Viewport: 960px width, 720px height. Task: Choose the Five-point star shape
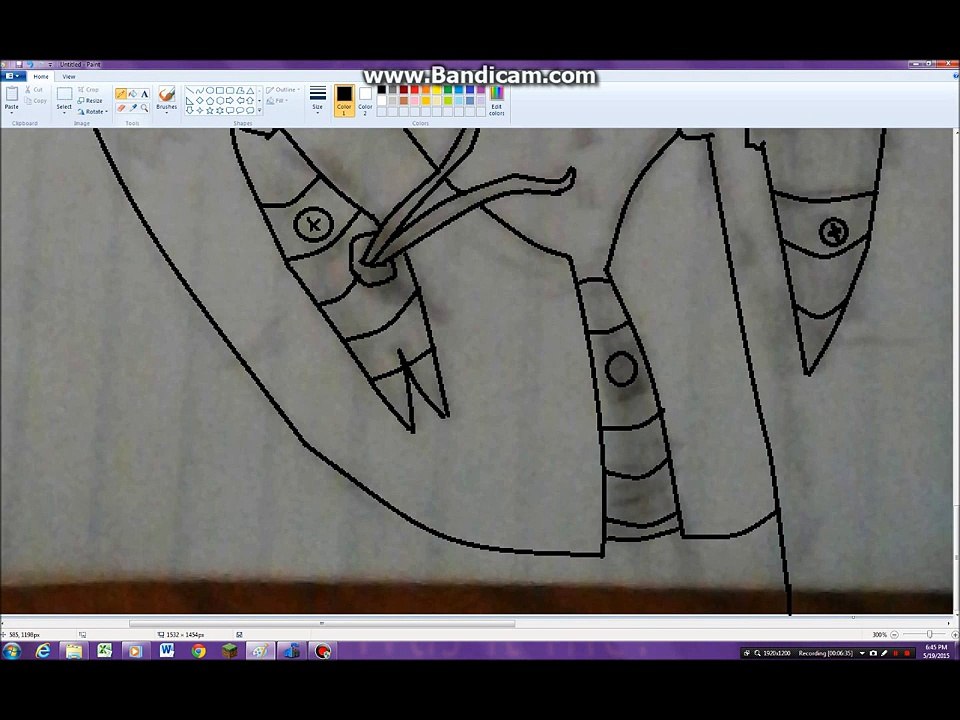click(210, 110)
